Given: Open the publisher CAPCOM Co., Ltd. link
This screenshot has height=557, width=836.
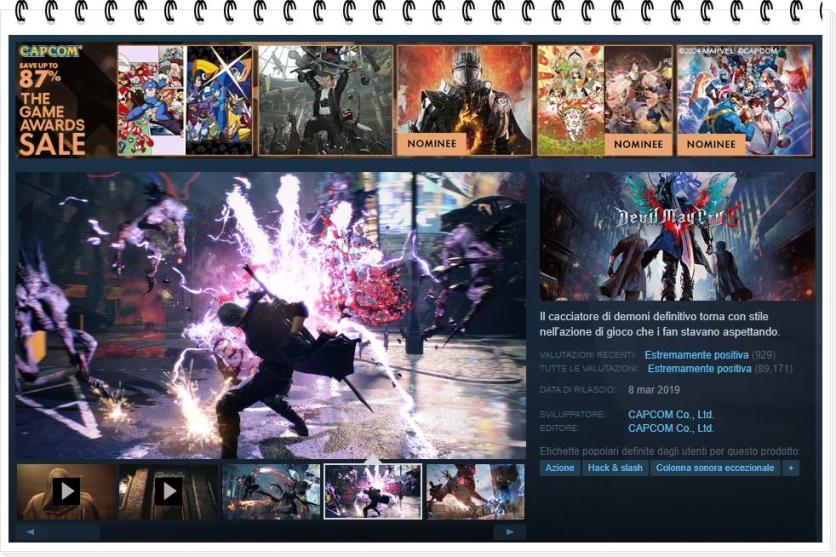Looking at the screenshot, I should tap(670, 428).
